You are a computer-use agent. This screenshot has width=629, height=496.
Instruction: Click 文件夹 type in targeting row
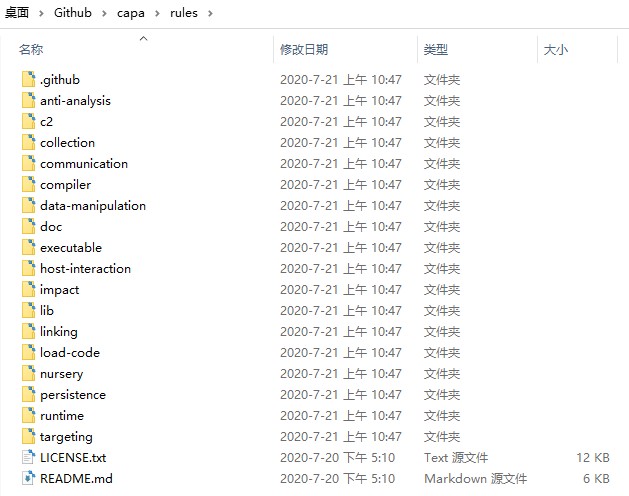(442, 437)
